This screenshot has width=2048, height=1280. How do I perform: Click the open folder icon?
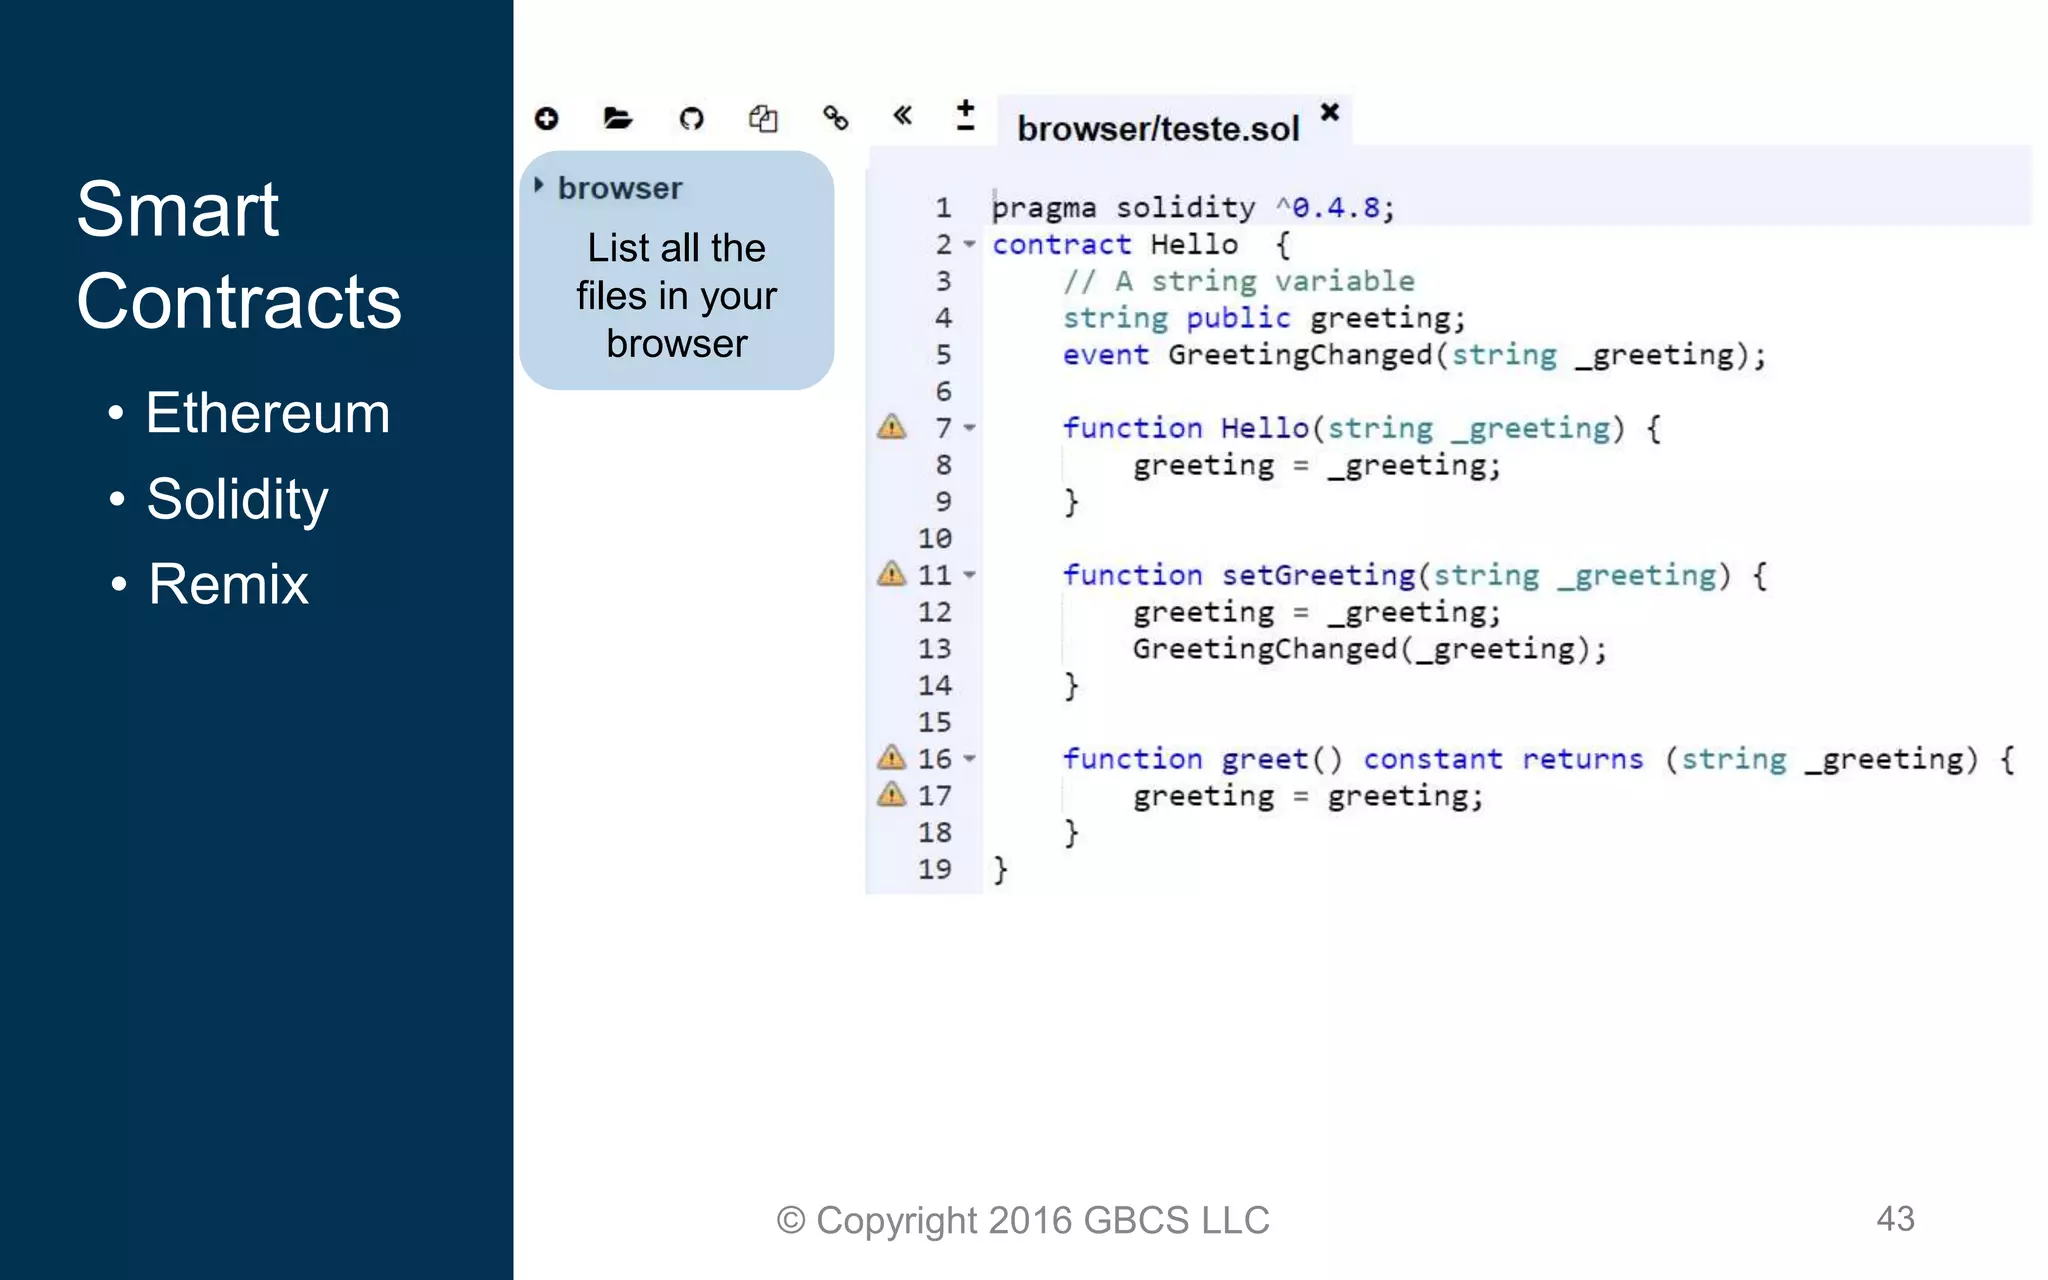[618, 119]
